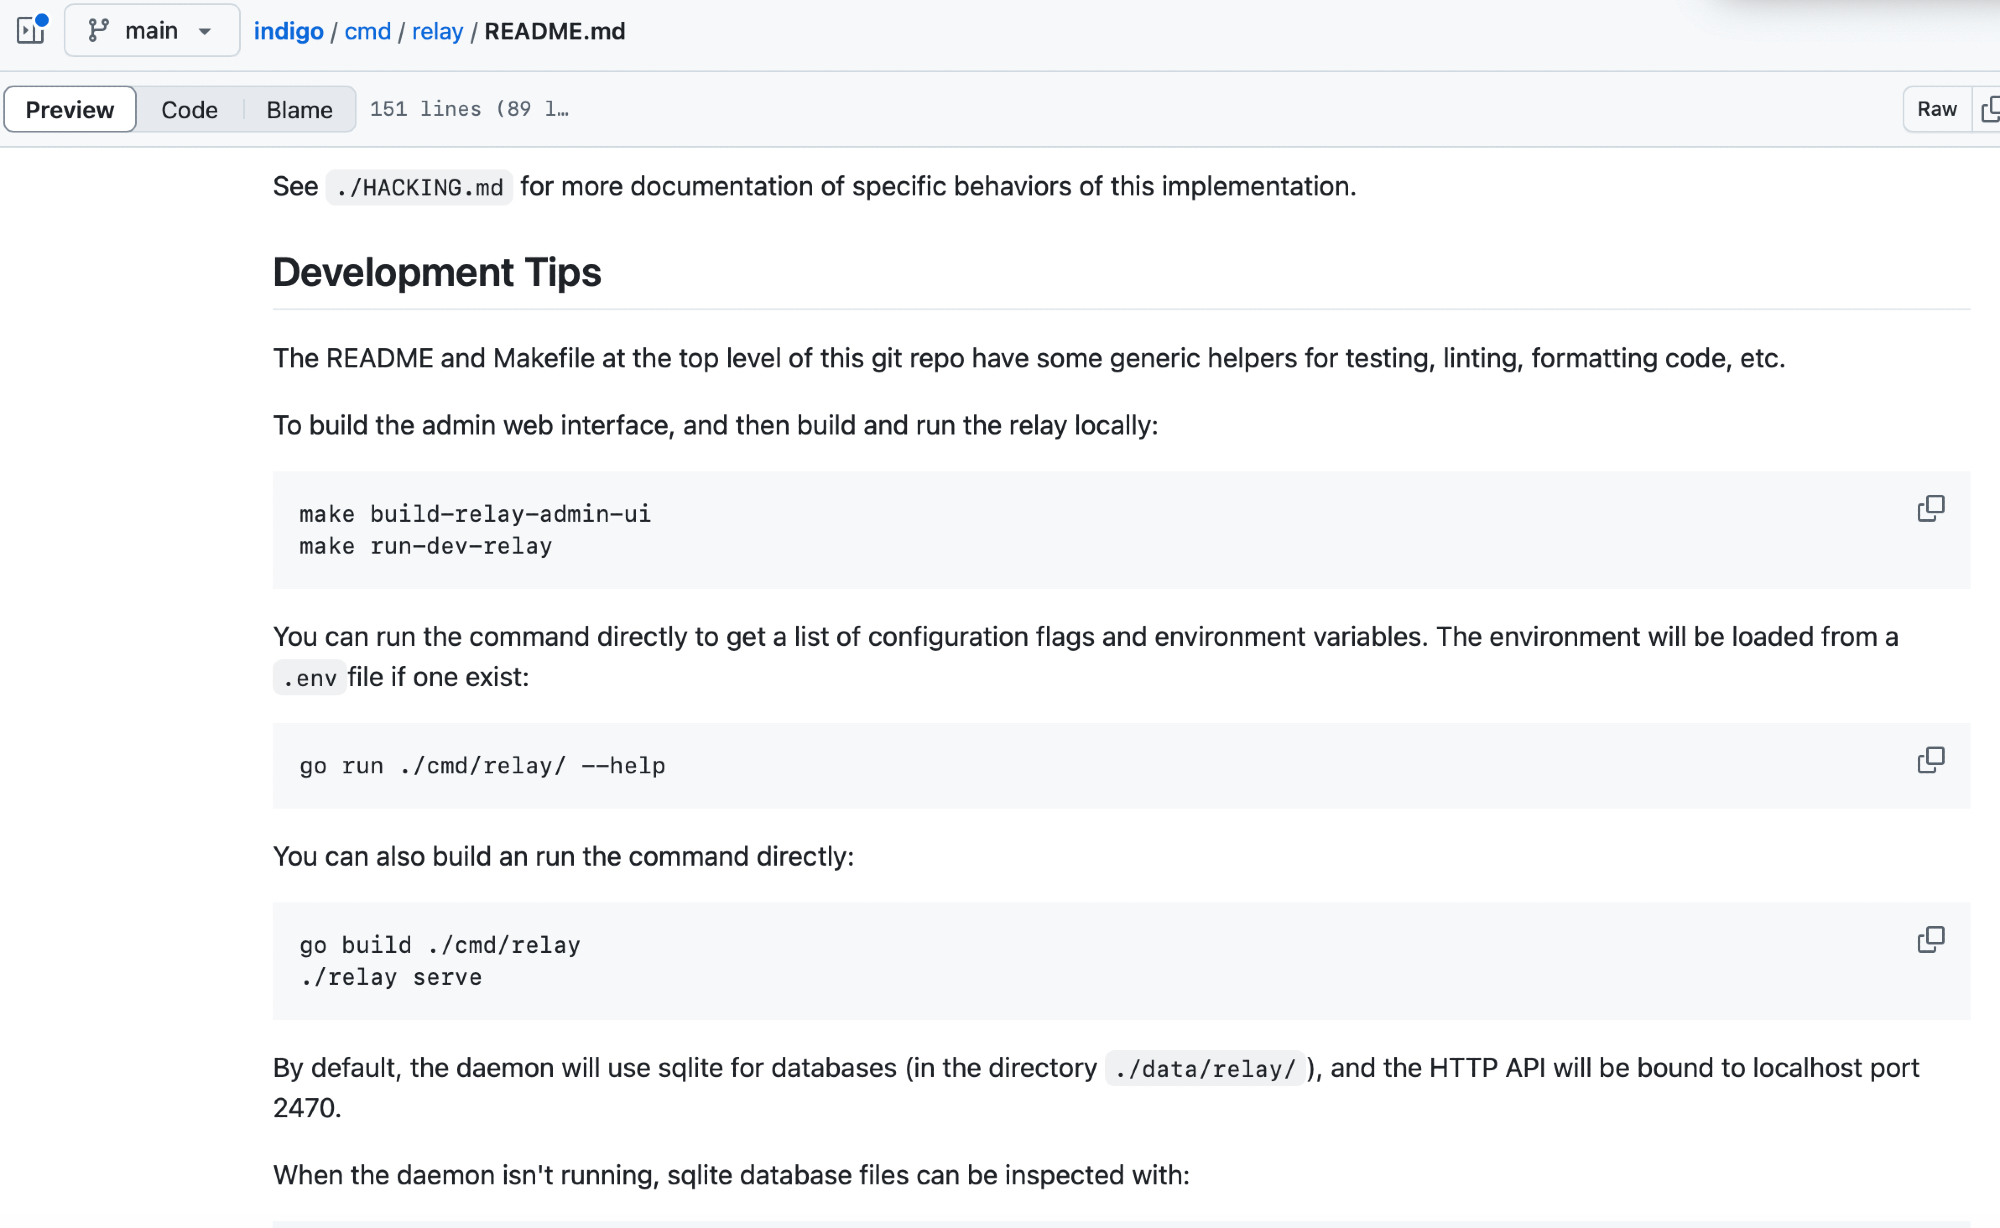Switch to the Preview tab
The image size is (2000, 1228).
[x=70, y=109]
